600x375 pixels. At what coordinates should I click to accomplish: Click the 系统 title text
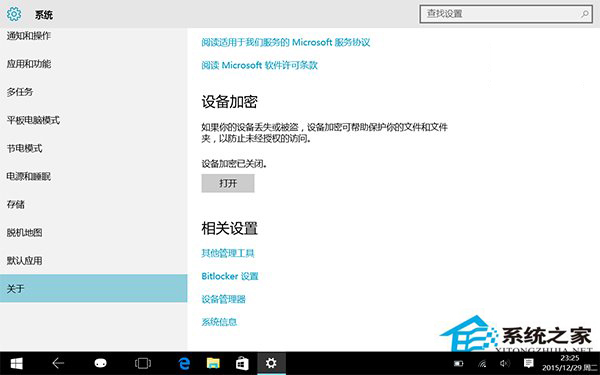click(44, 15)
